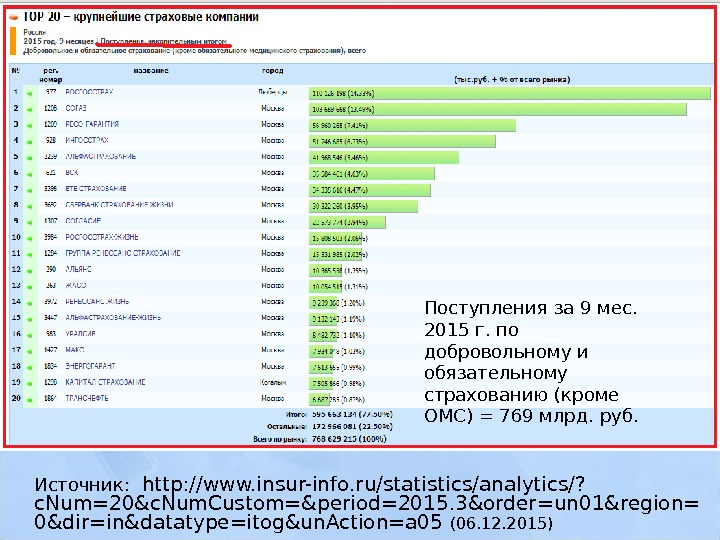Click the Остальные value 172 966 081
This screenshot has width=720, height=540.
tap(352, 427)
